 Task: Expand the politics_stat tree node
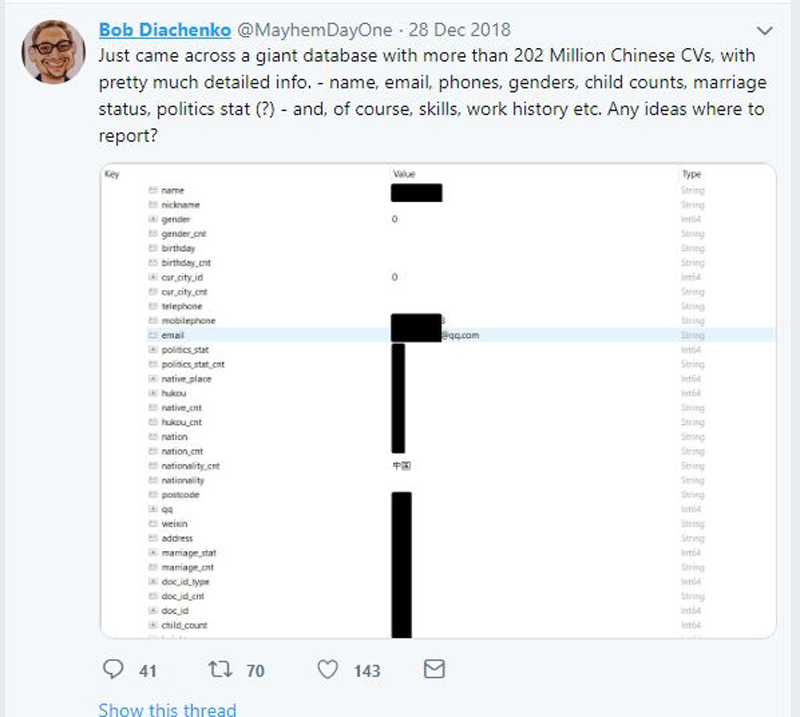[x=153, y=350]
